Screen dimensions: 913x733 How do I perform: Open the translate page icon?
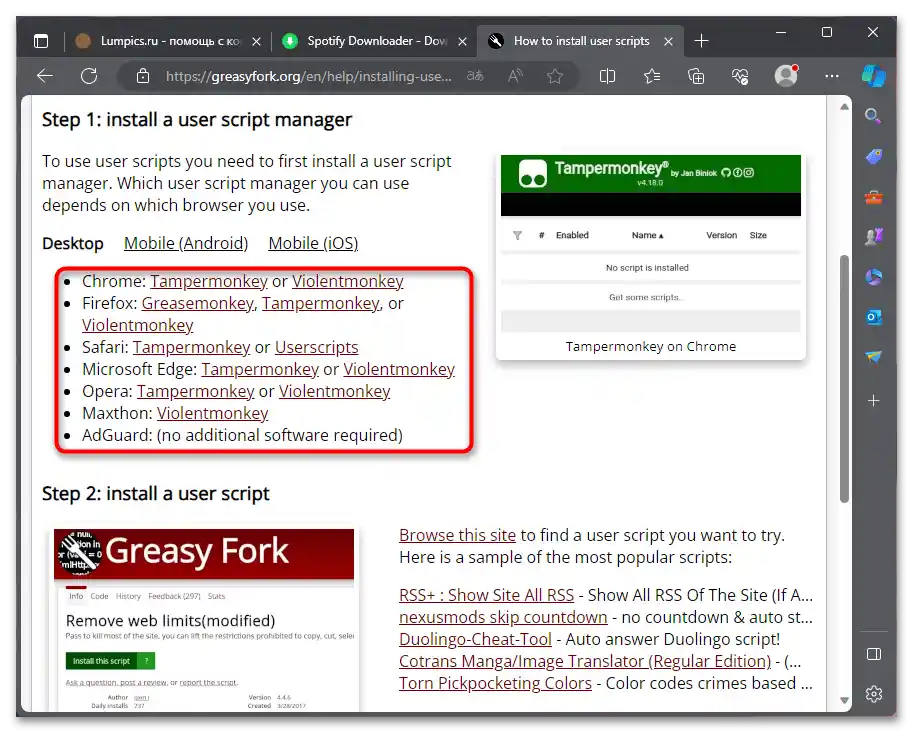[x=475, y=76]
